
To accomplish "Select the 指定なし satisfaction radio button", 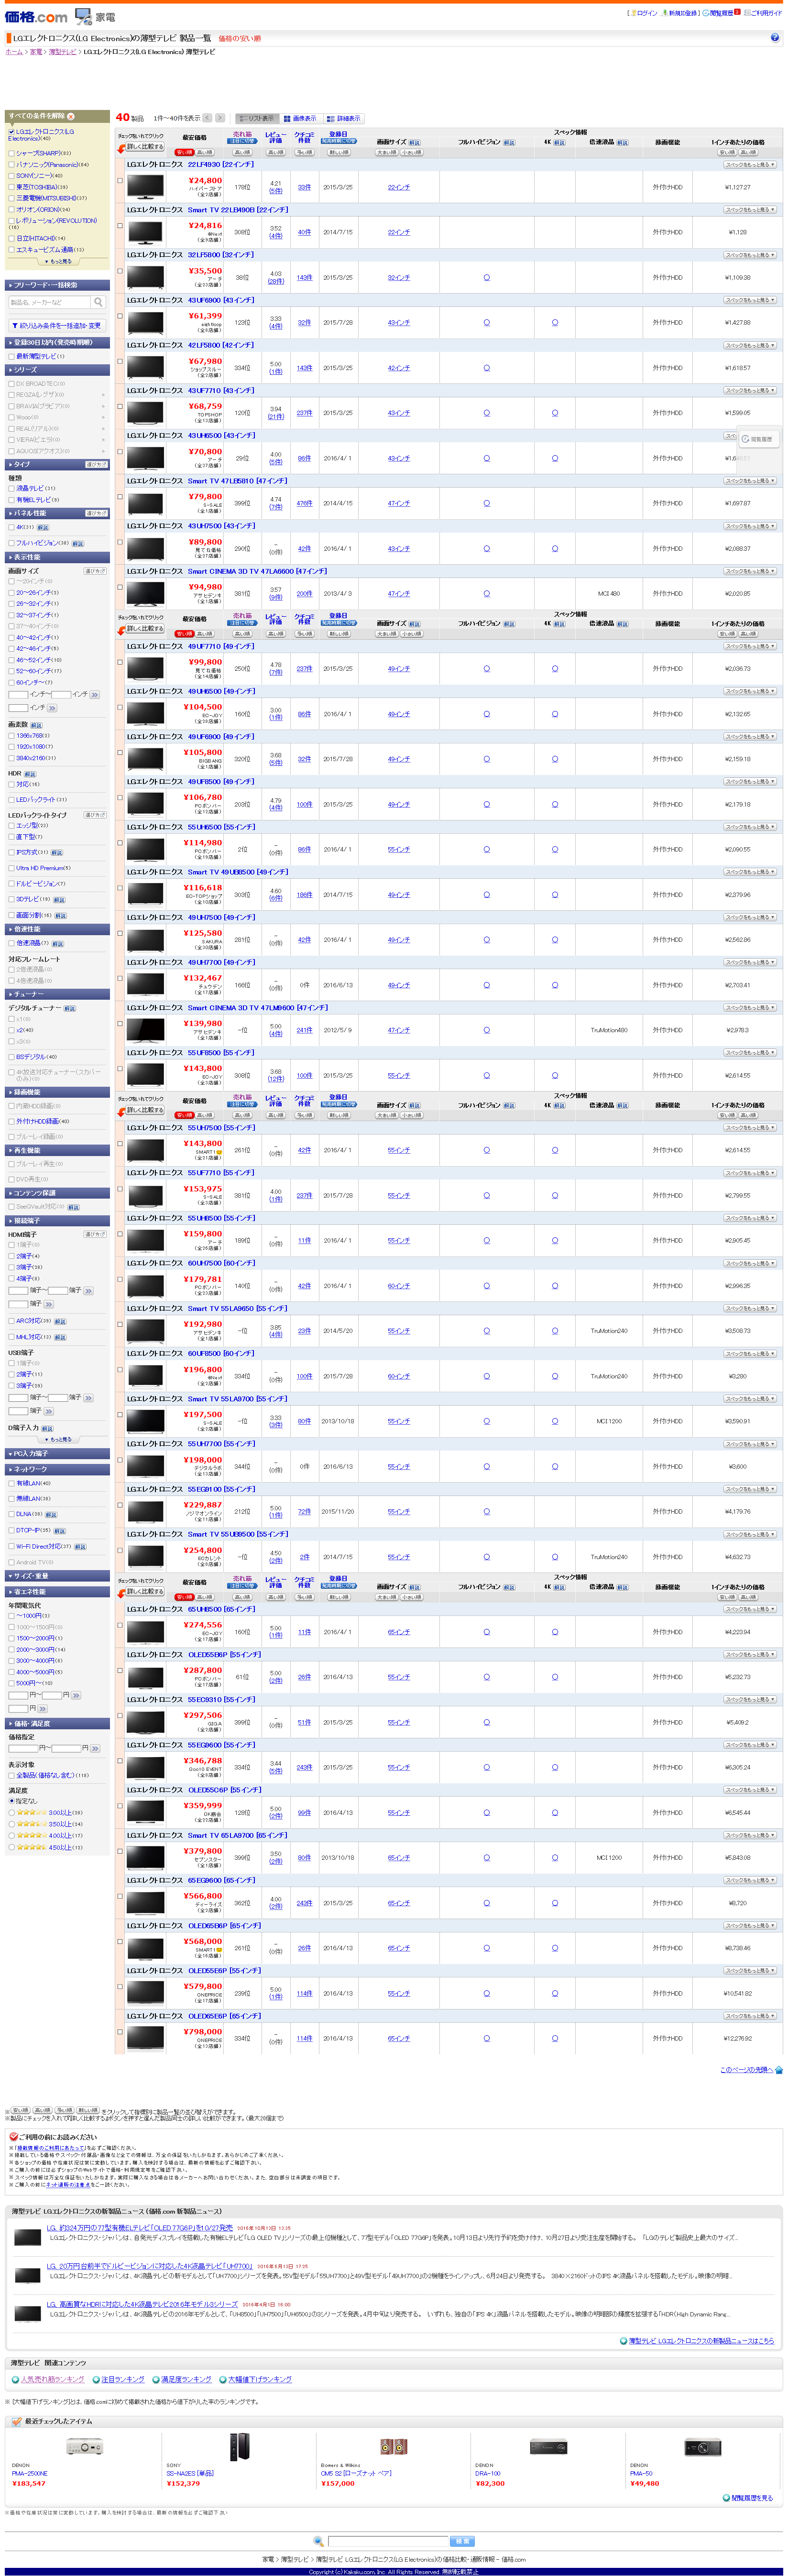I will pos(12,1801).
